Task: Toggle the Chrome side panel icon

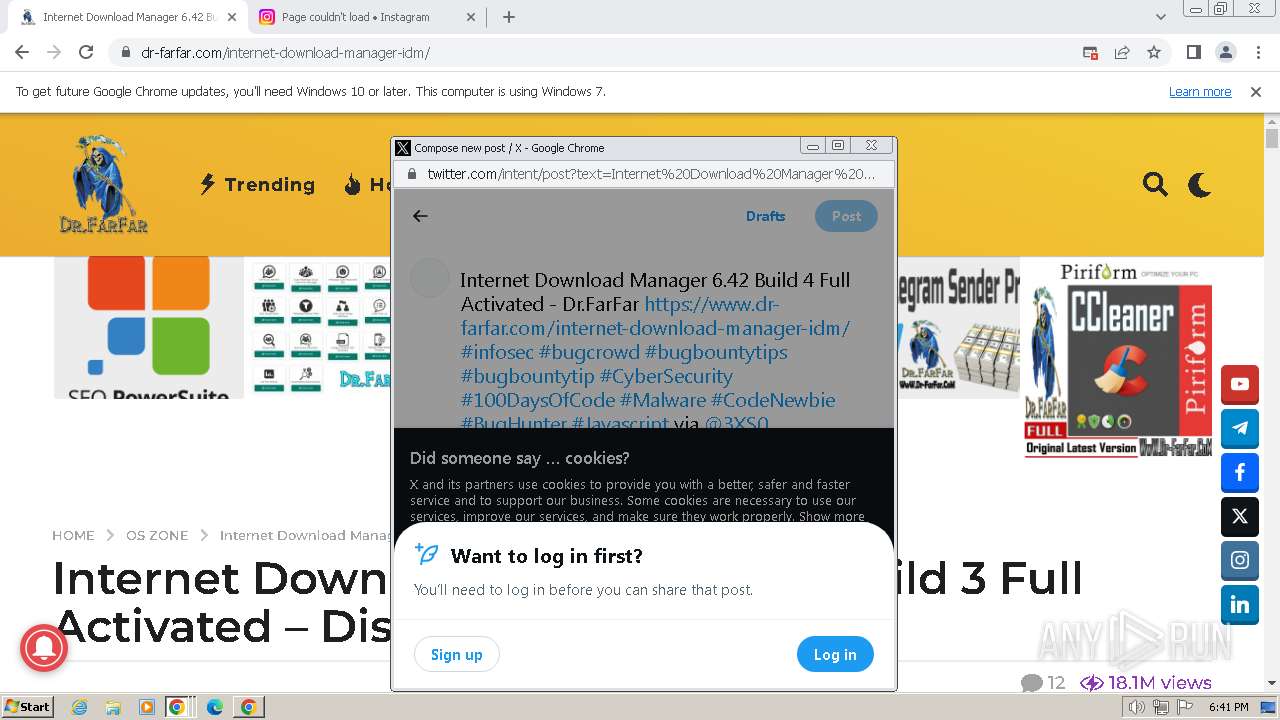Action: (1193, 52)
